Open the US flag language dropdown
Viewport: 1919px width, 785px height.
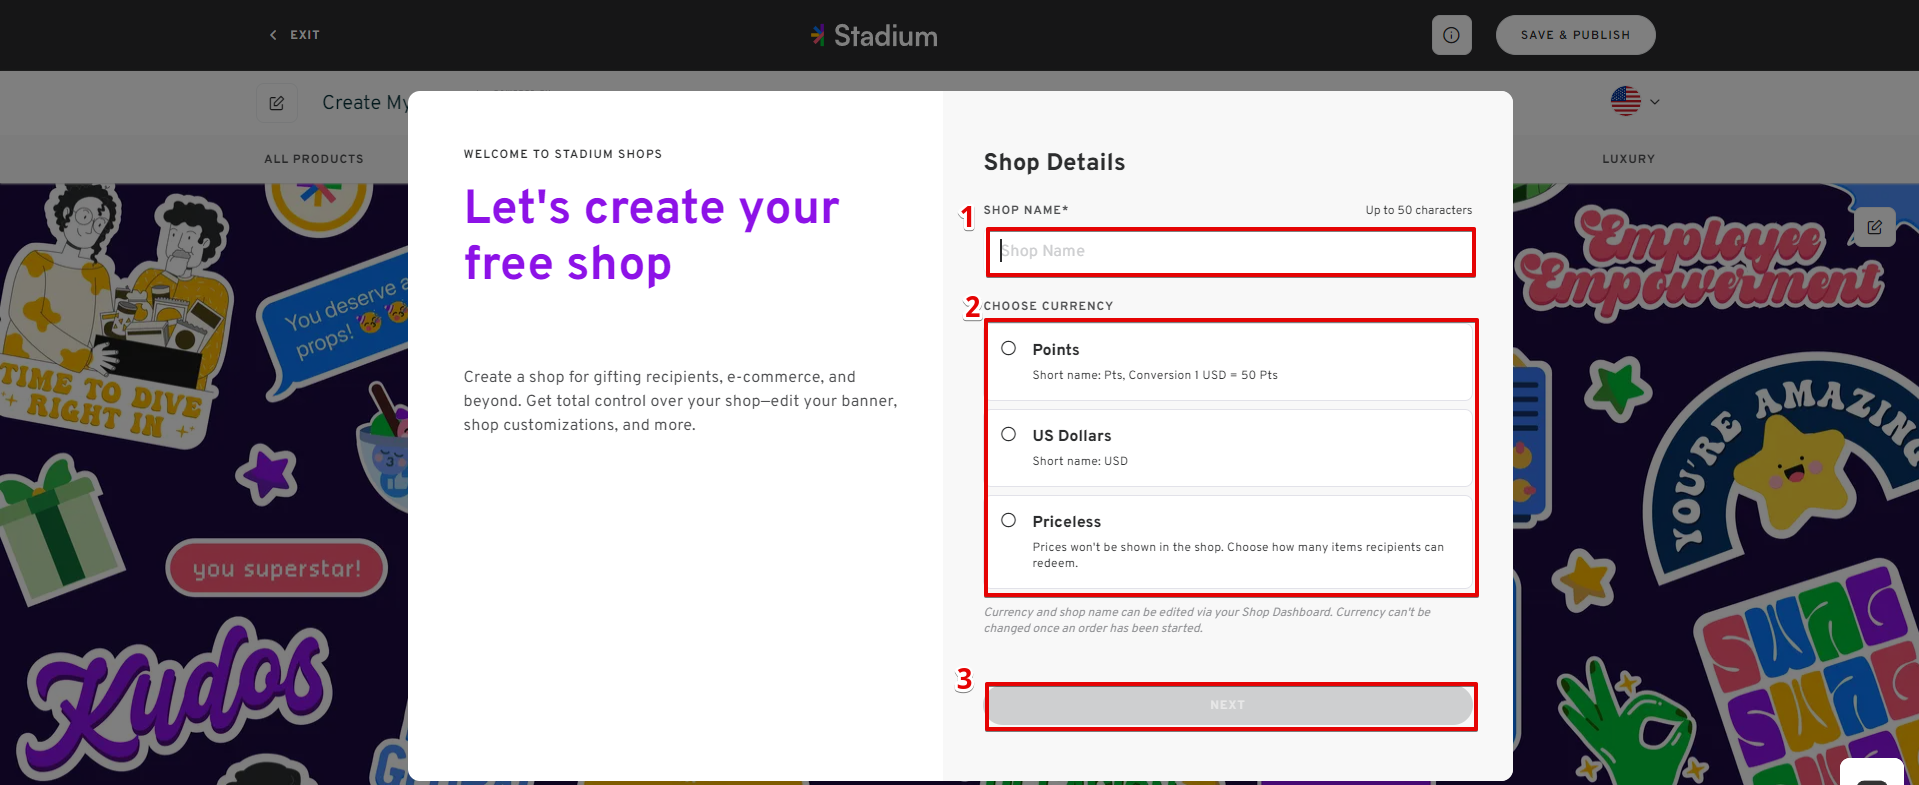click(1635, 101)
